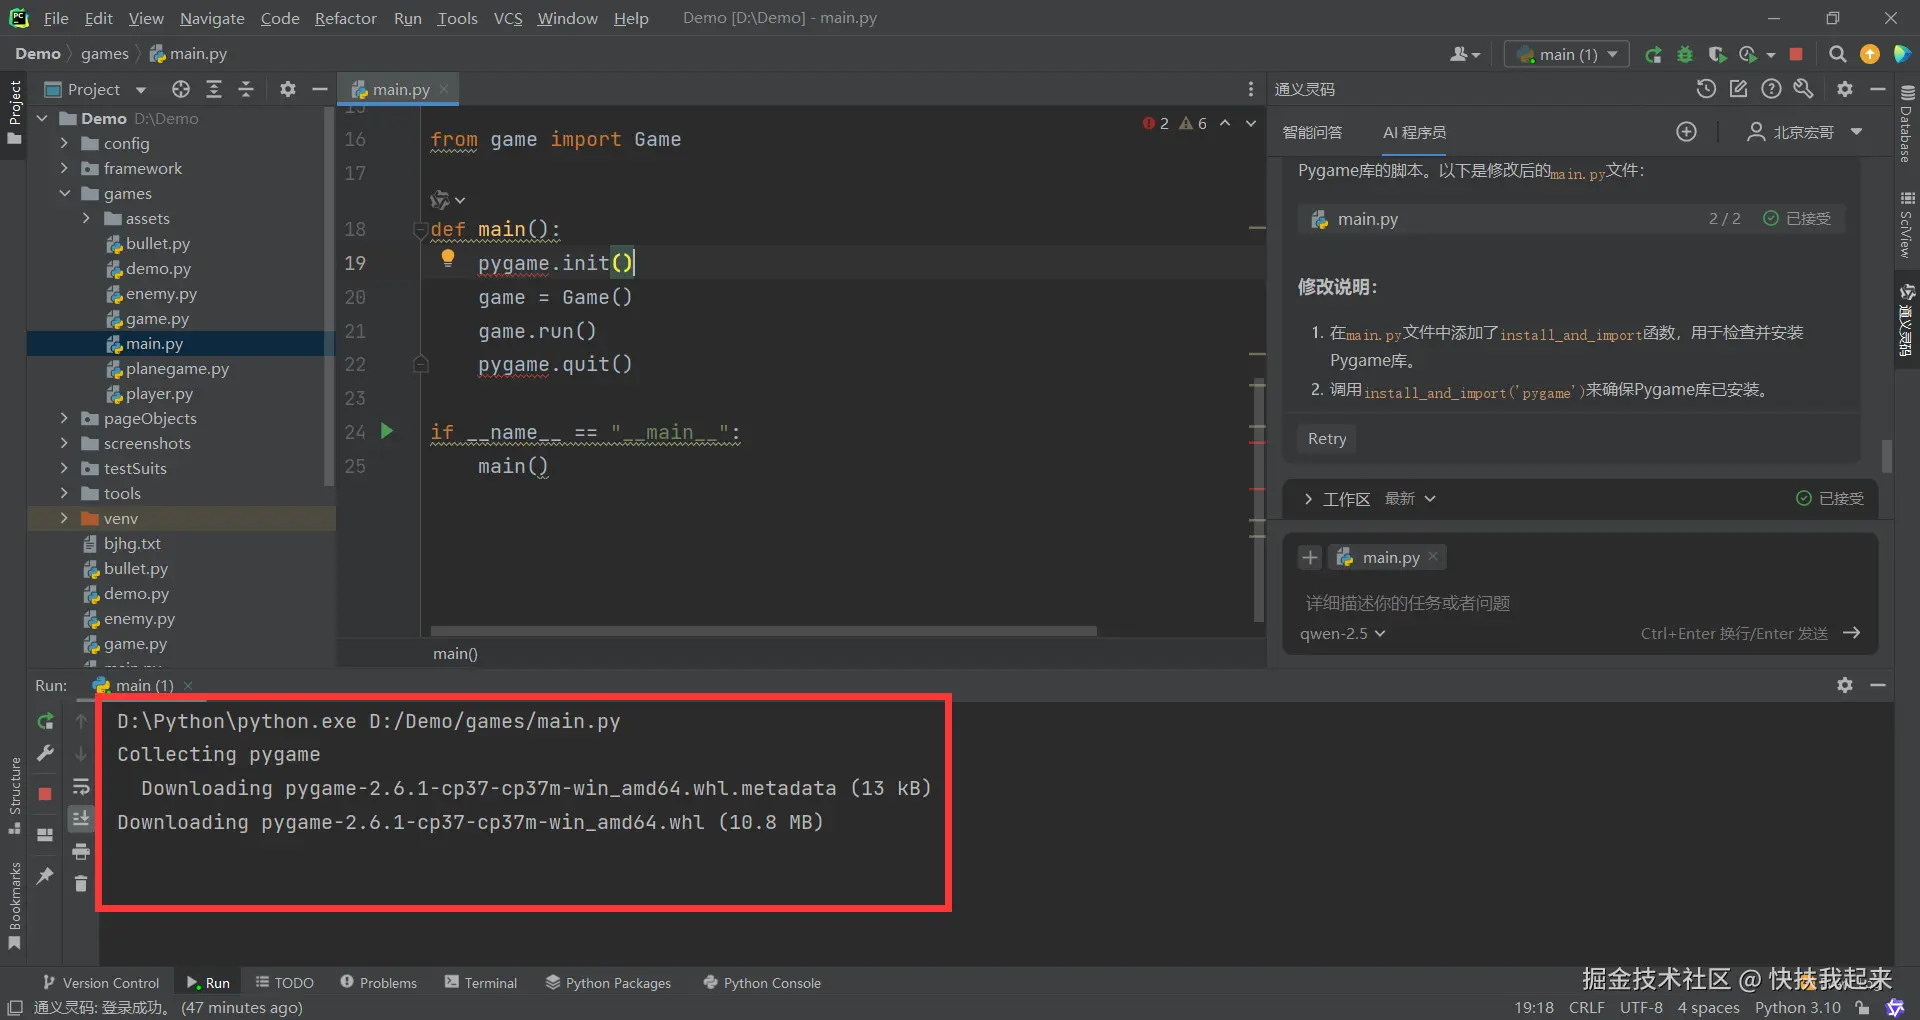
Task: Open help question icon in Tongyi panel
Action: tap(1771, 89)
